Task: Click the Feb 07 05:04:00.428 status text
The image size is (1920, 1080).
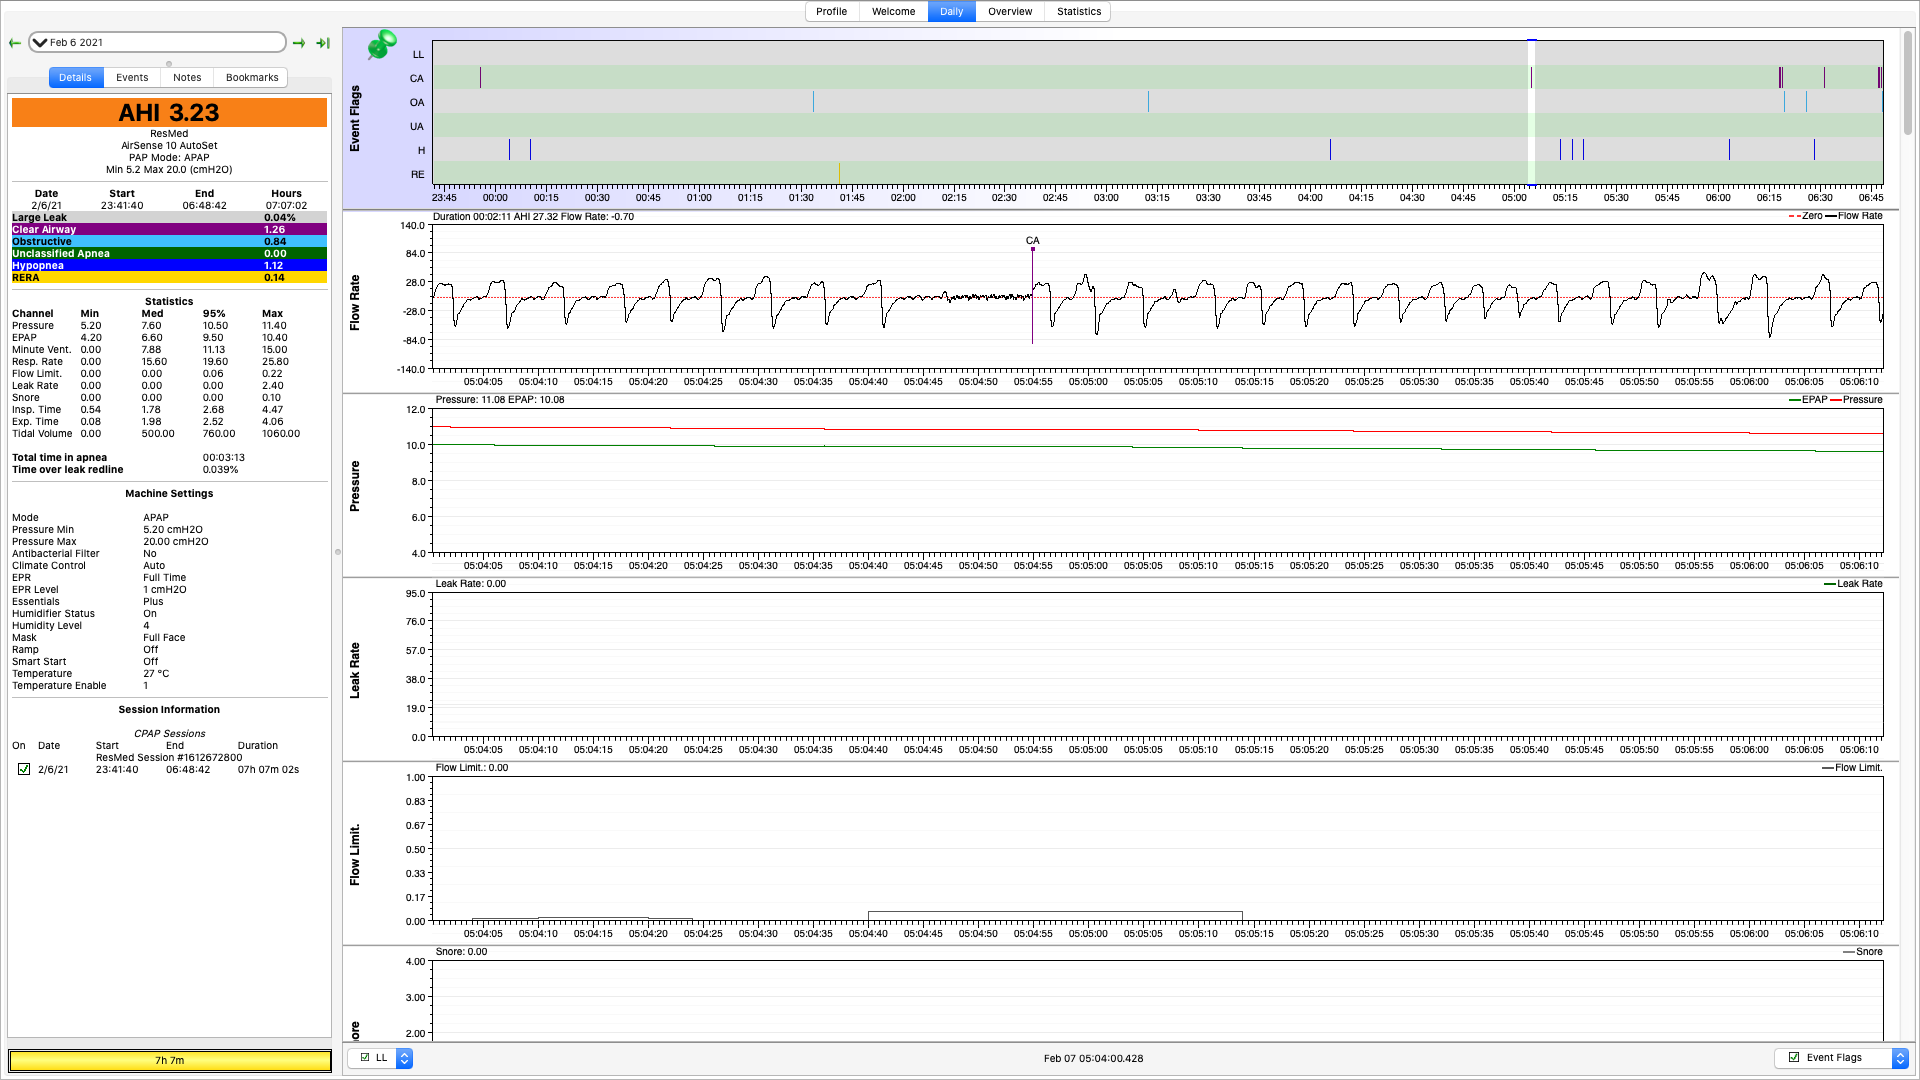Action: coord(1093,1058)
